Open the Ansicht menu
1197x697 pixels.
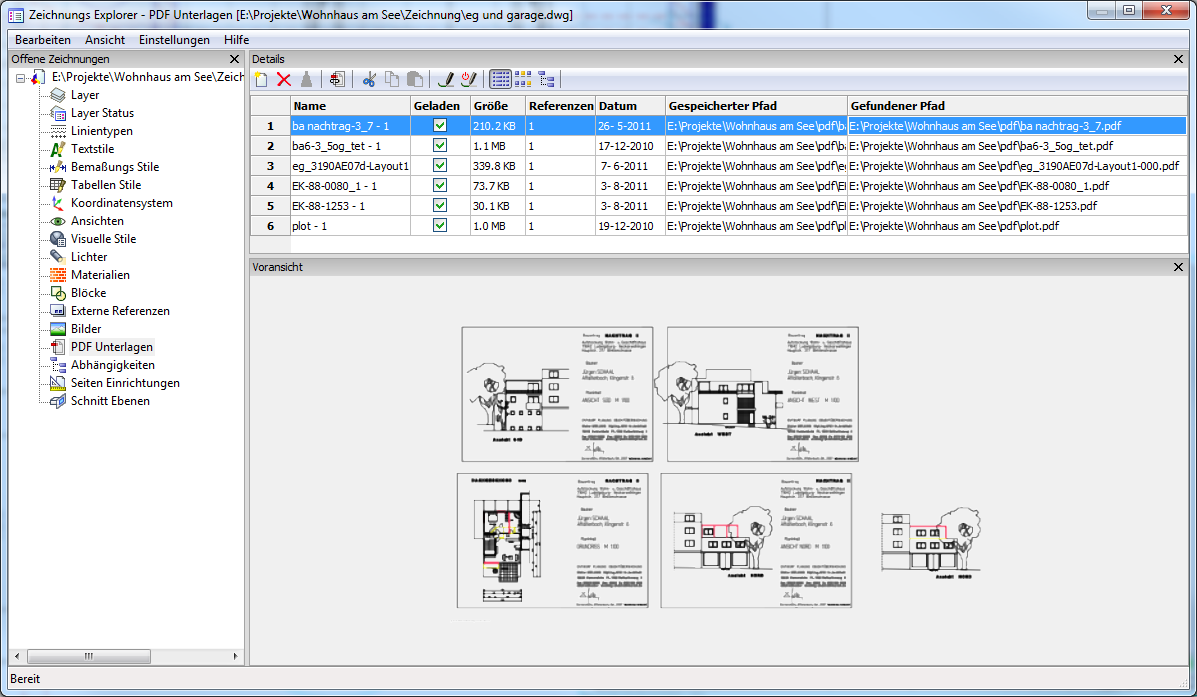pyautogui.click(x=105, y=40)
